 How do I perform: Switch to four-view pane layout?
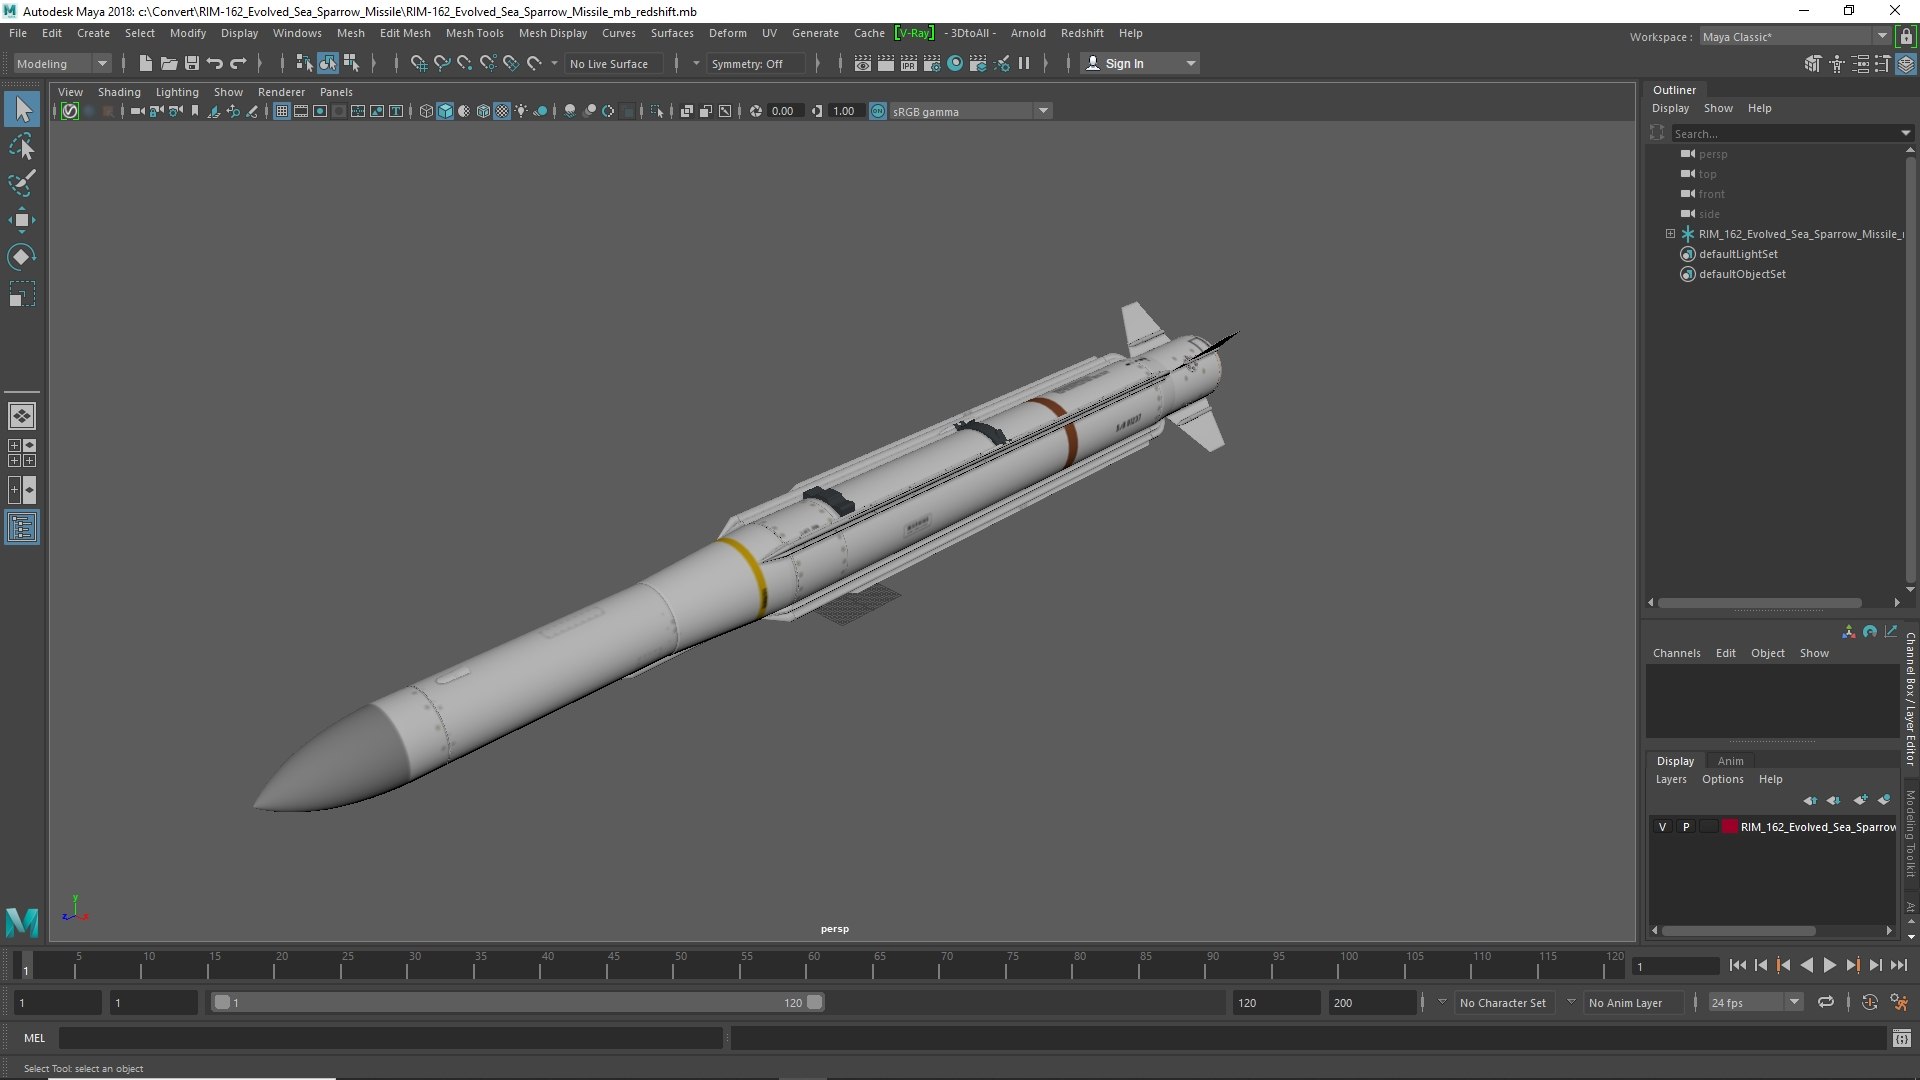[x=22, y=453]
